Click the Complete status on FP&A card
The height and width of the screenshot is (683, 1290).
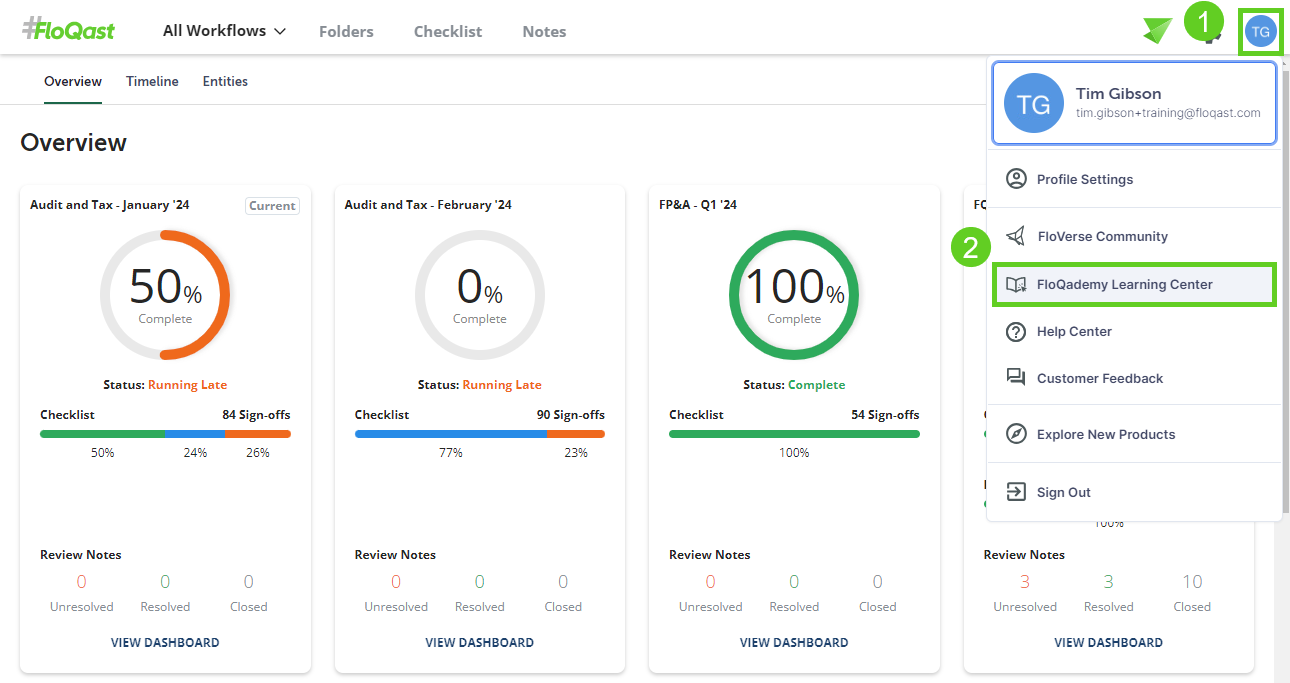point(816,385)
